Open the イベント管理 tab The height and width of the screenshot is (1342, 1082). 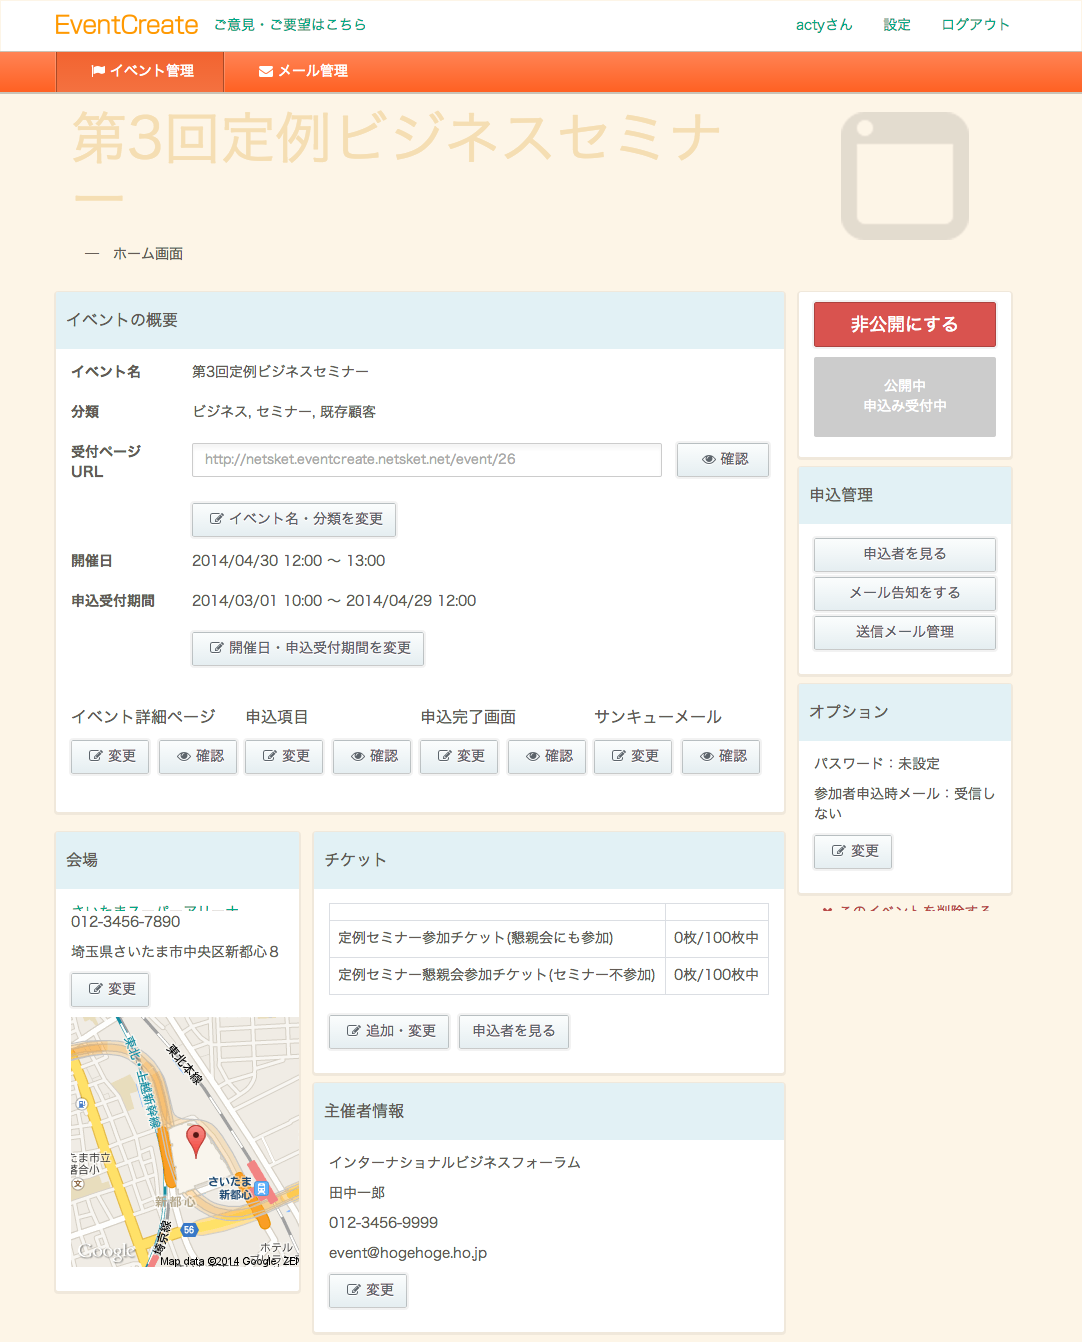click(141, 71)
